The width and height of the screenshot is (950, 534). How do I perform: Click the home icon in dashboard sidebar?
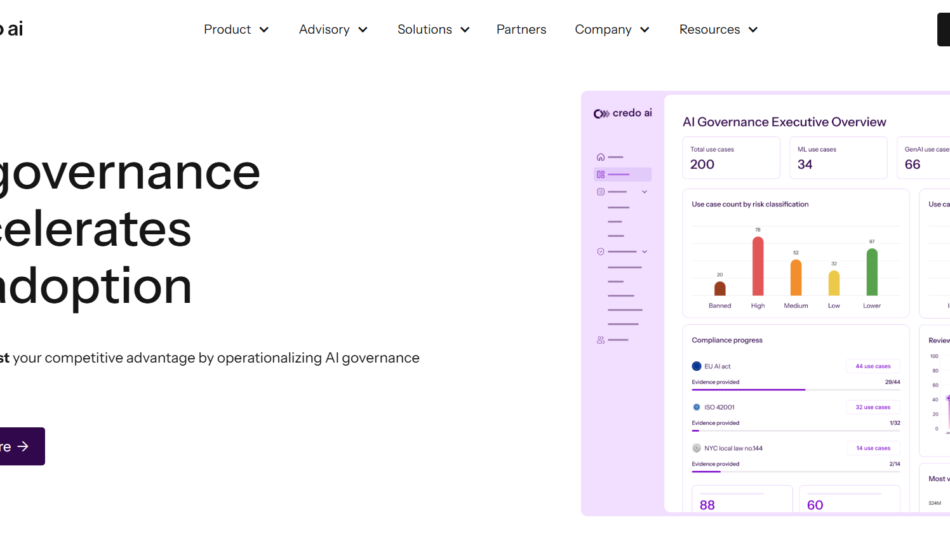coord(600,157)
